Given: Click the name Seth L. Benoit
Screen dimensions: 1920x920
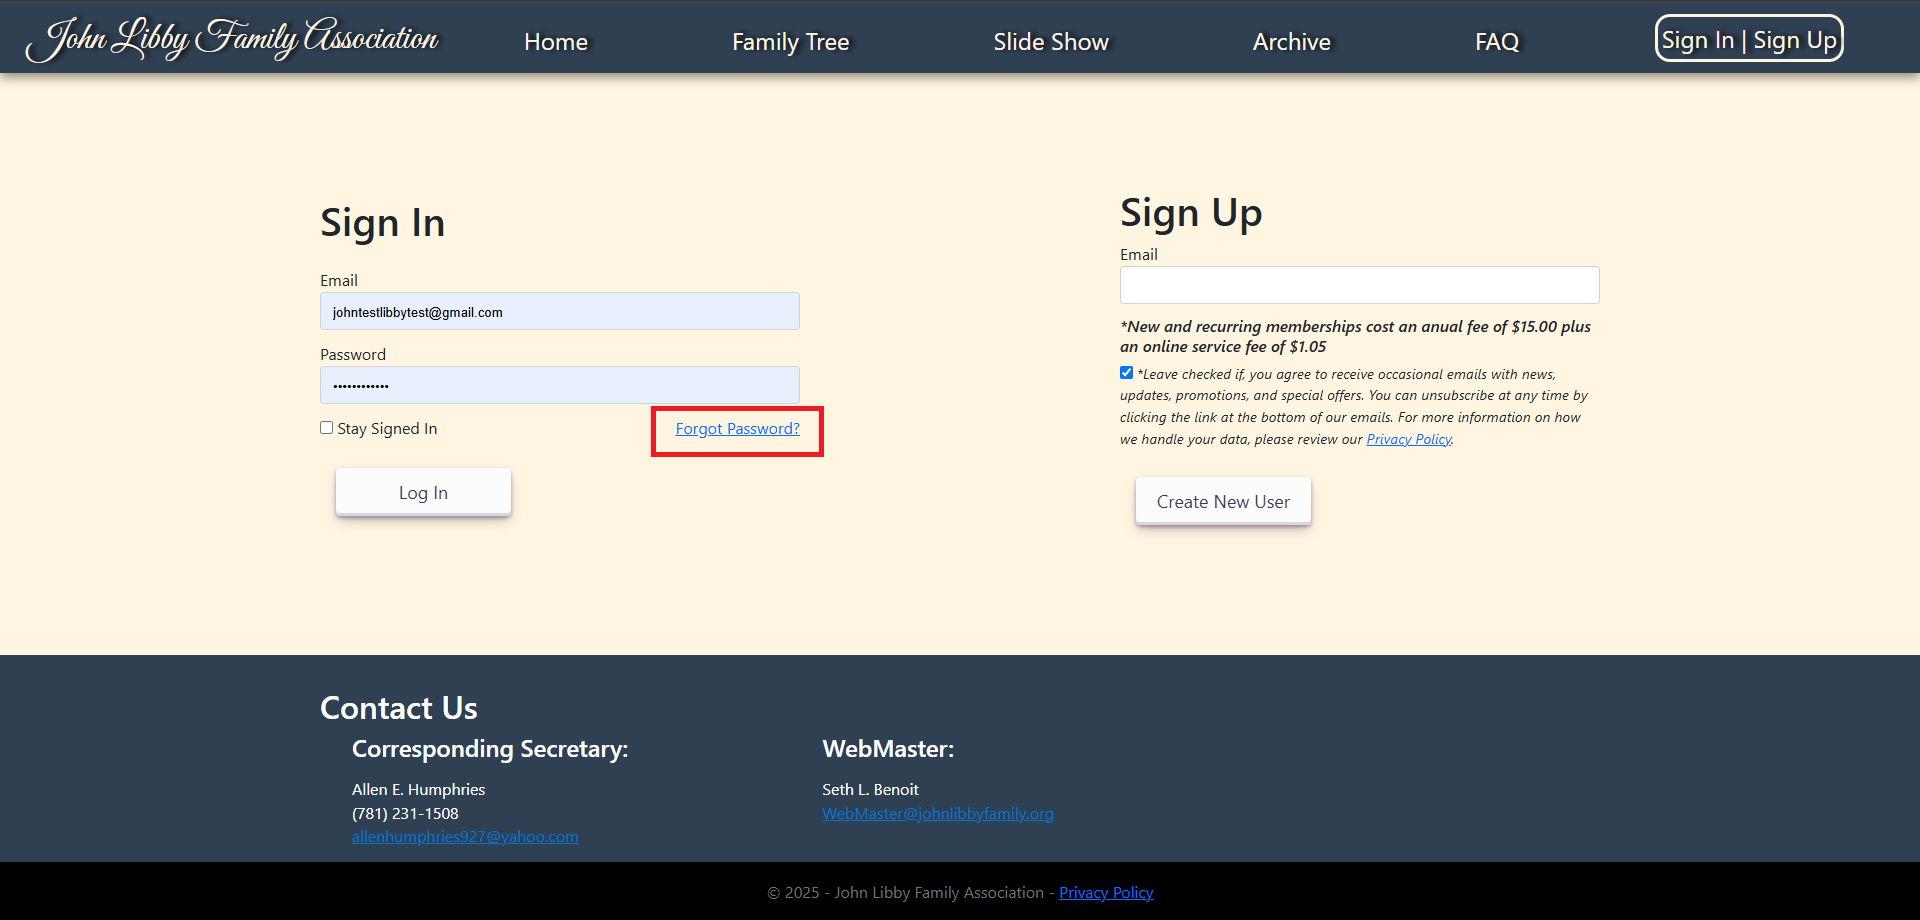Looking at the screenshot, I should 870,790.
